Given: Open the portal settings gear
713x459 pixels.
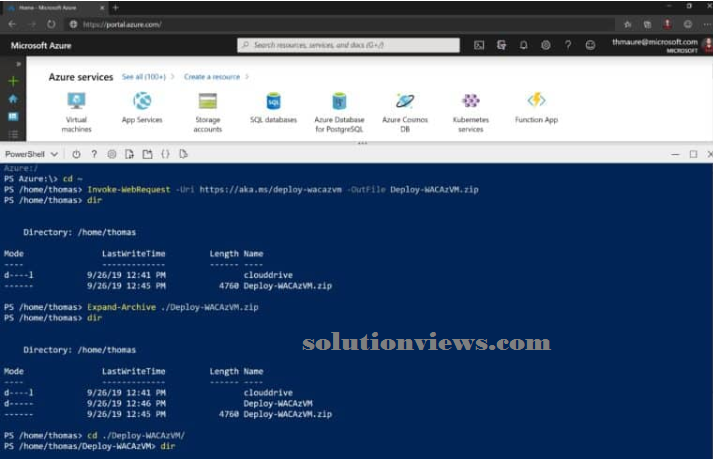Looking at the screenshot, I should [546, 45].
